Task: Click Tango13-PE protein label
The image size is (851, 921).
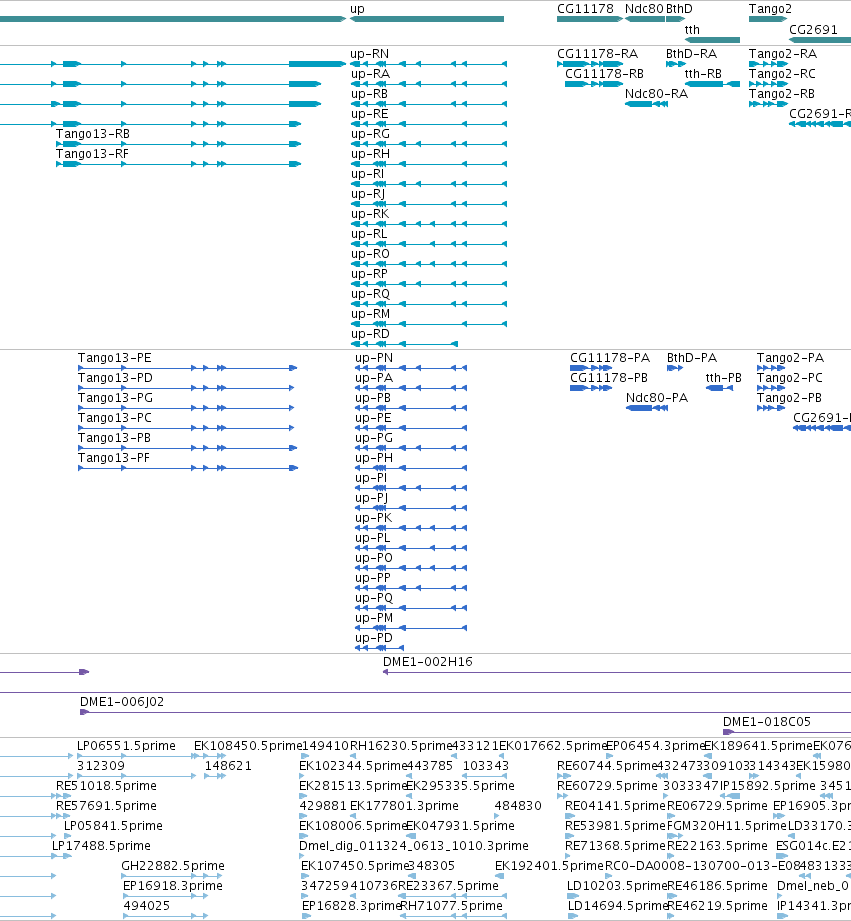Action: [114, 358]
